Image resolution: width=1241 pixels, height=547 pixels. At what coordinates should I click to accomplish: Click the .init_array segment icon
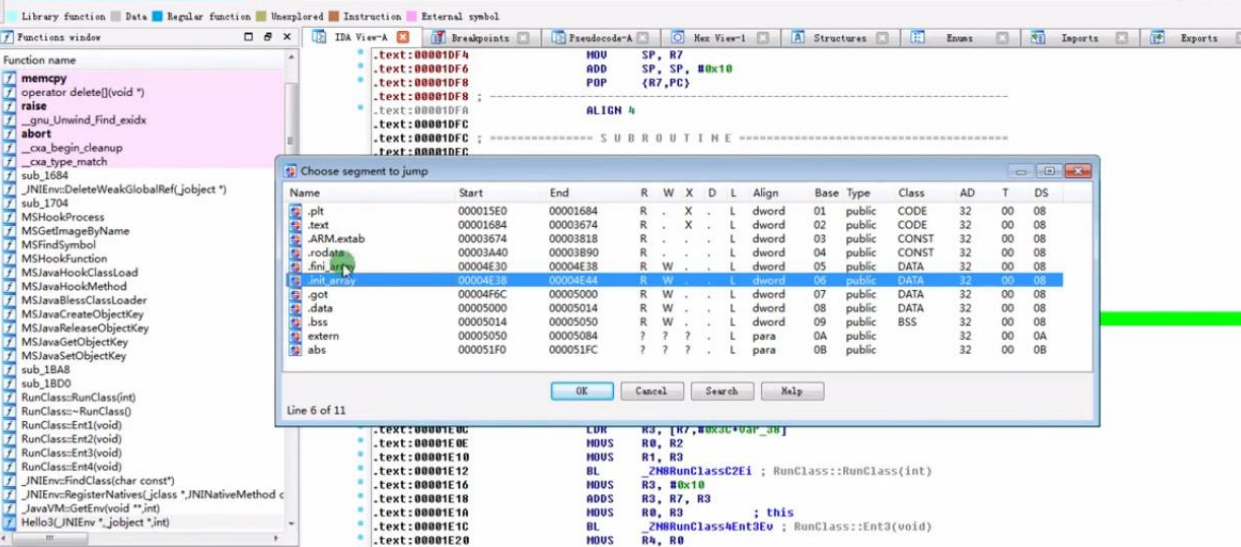(x=296, y=281)
